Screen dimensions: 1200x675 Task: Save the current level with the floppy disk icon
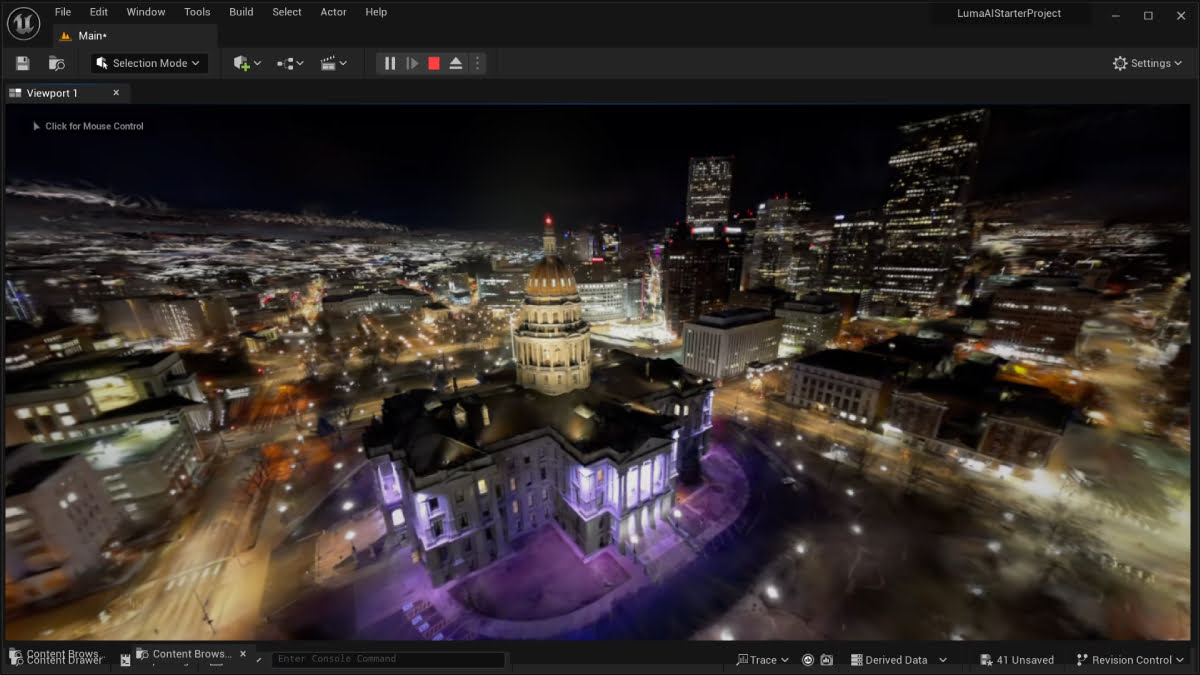(23, 63)
